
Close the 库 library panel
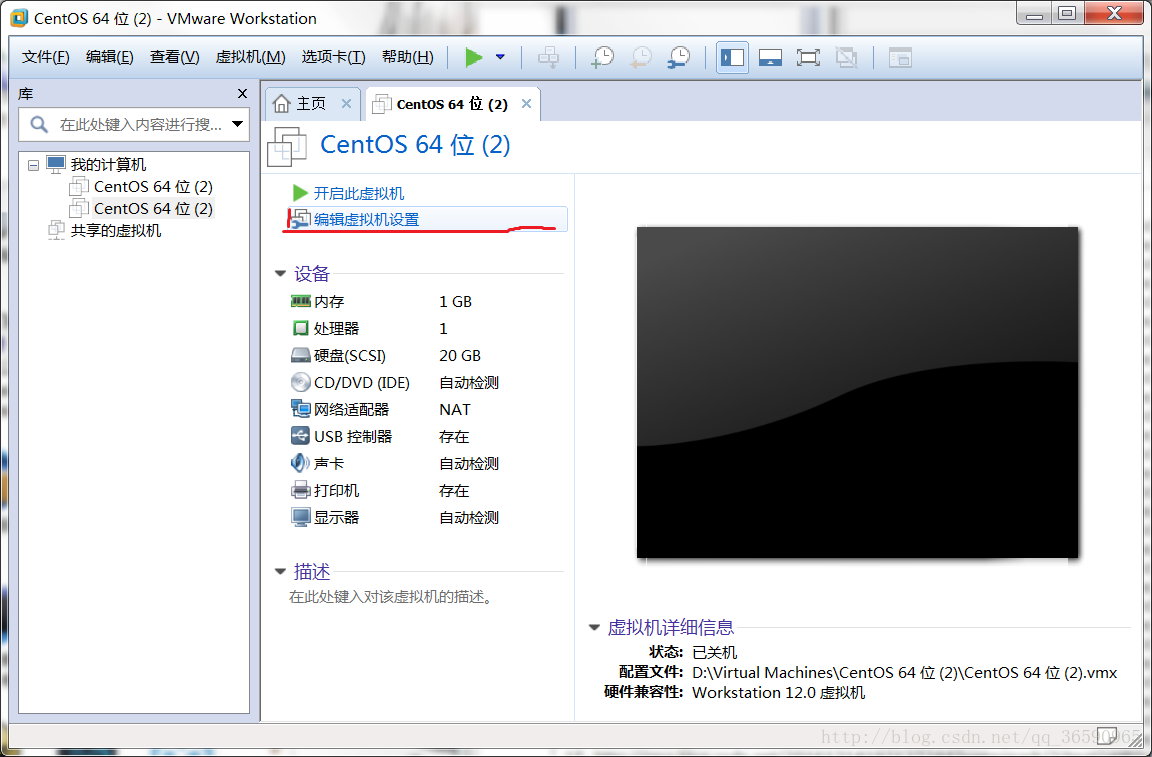(x=242, y=94)
